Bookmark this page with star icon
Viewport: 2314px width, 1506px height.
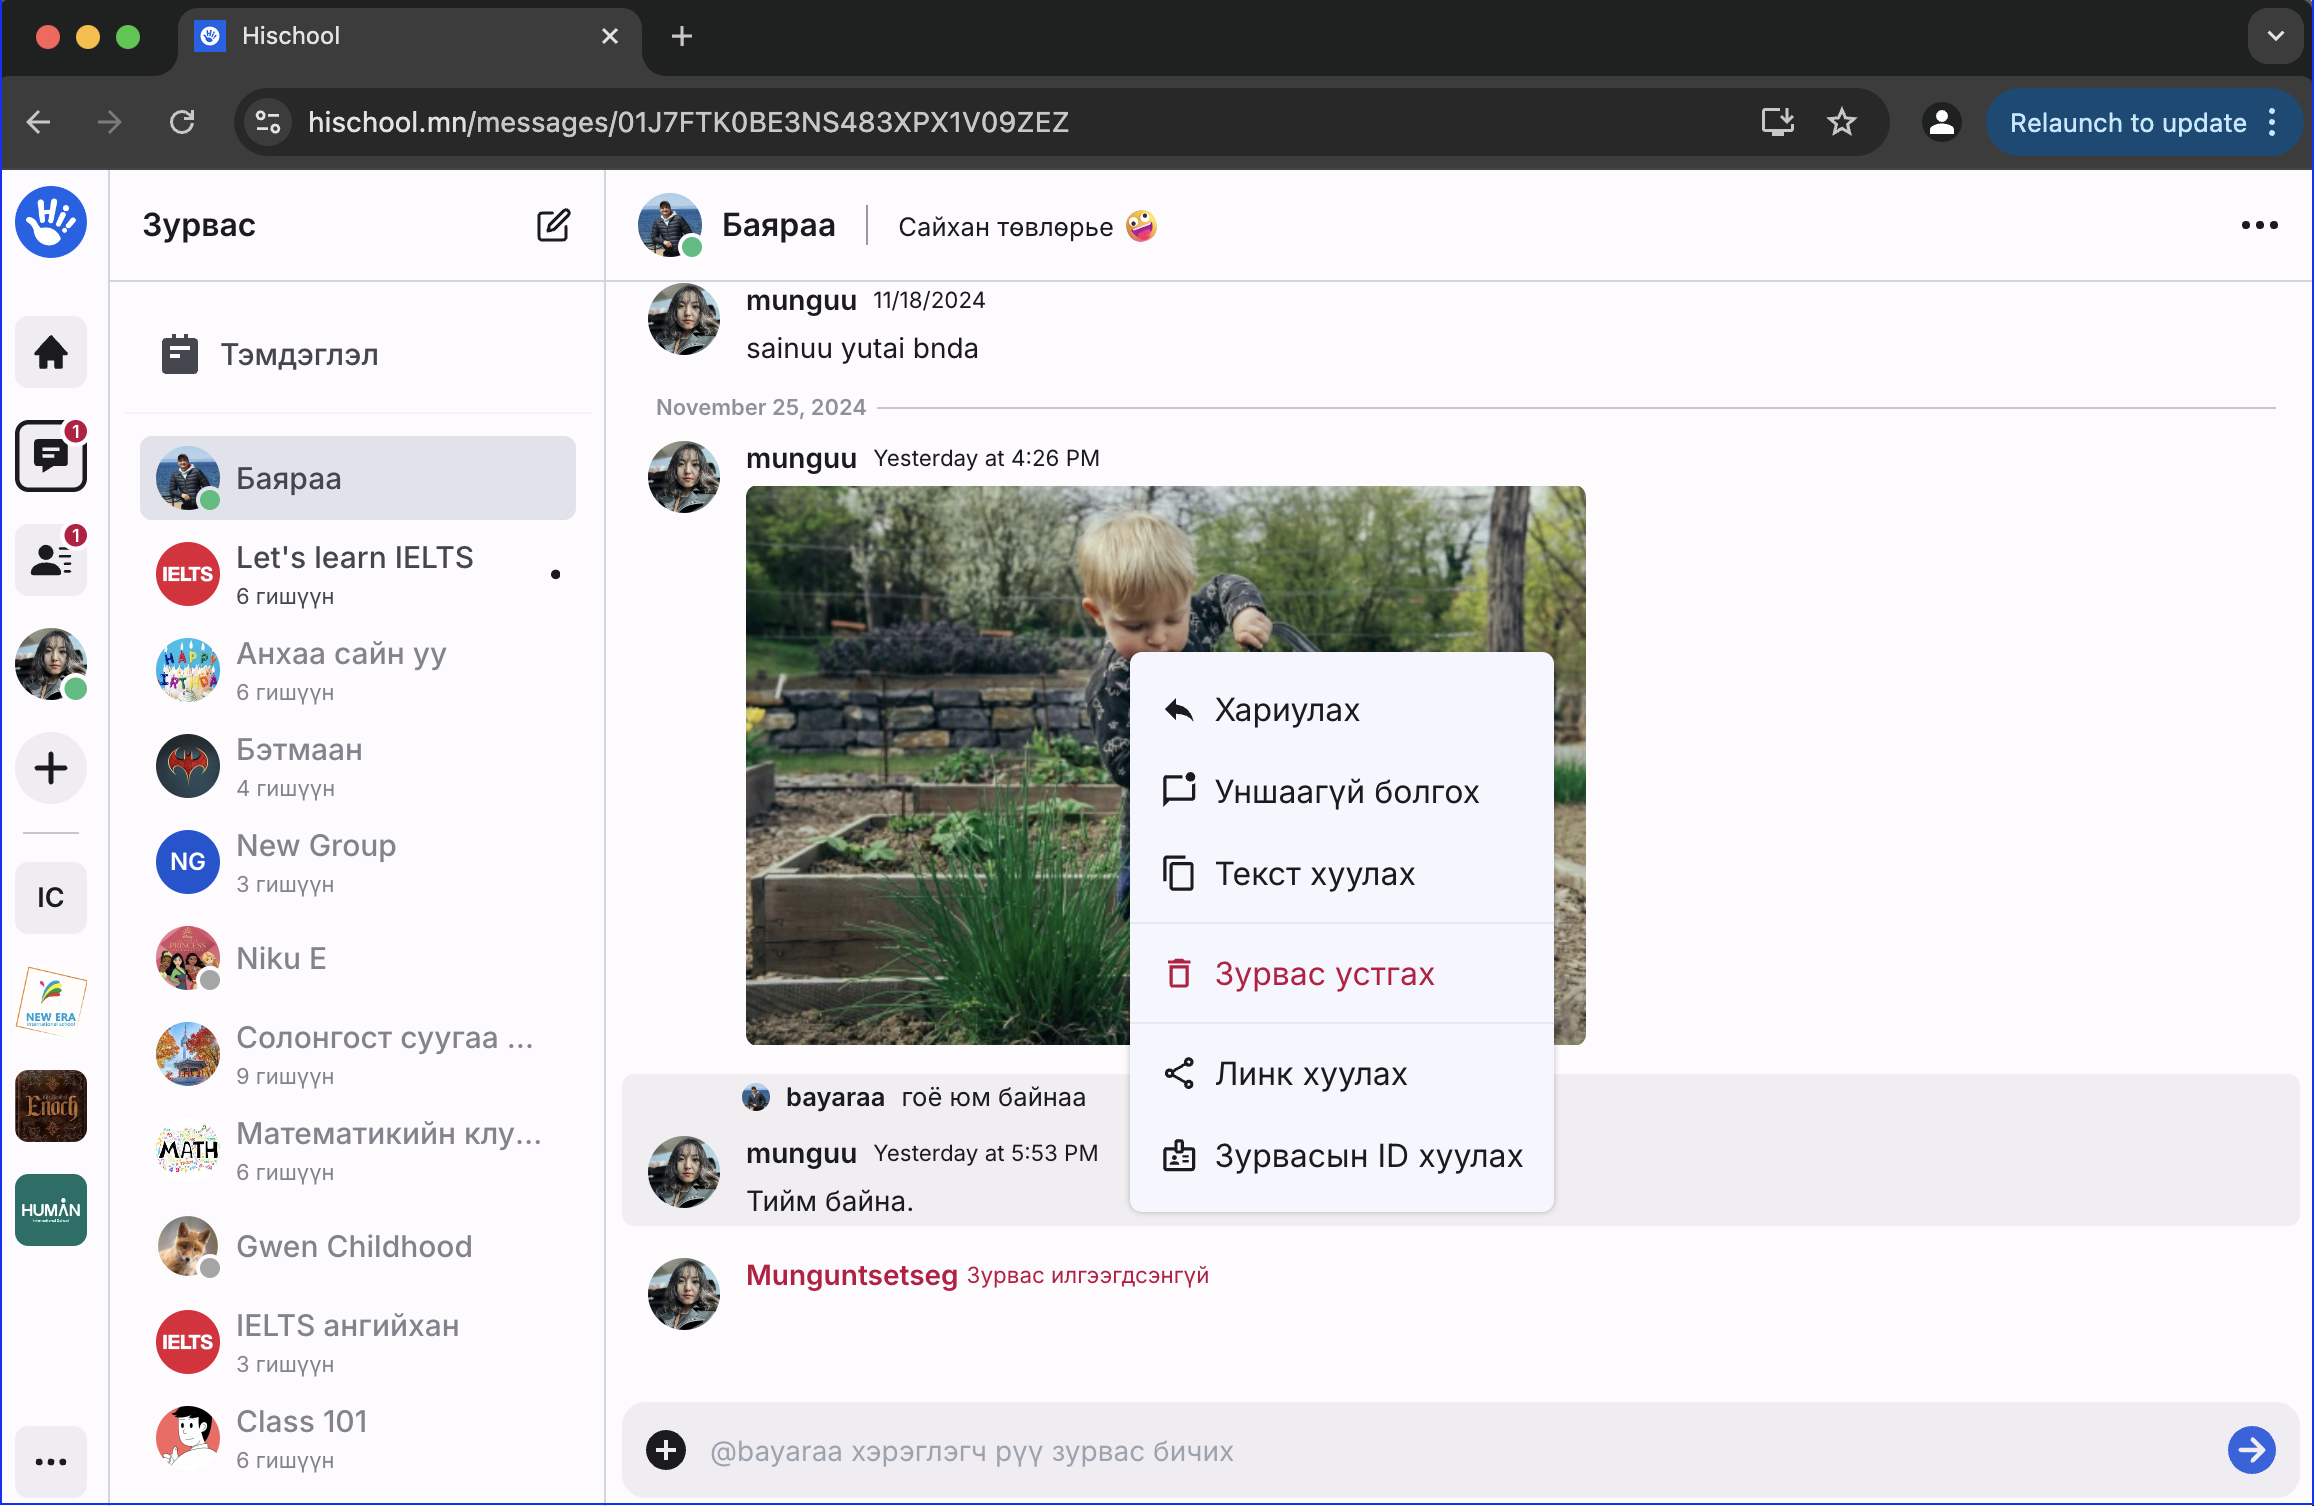[x=1841, y=122]
